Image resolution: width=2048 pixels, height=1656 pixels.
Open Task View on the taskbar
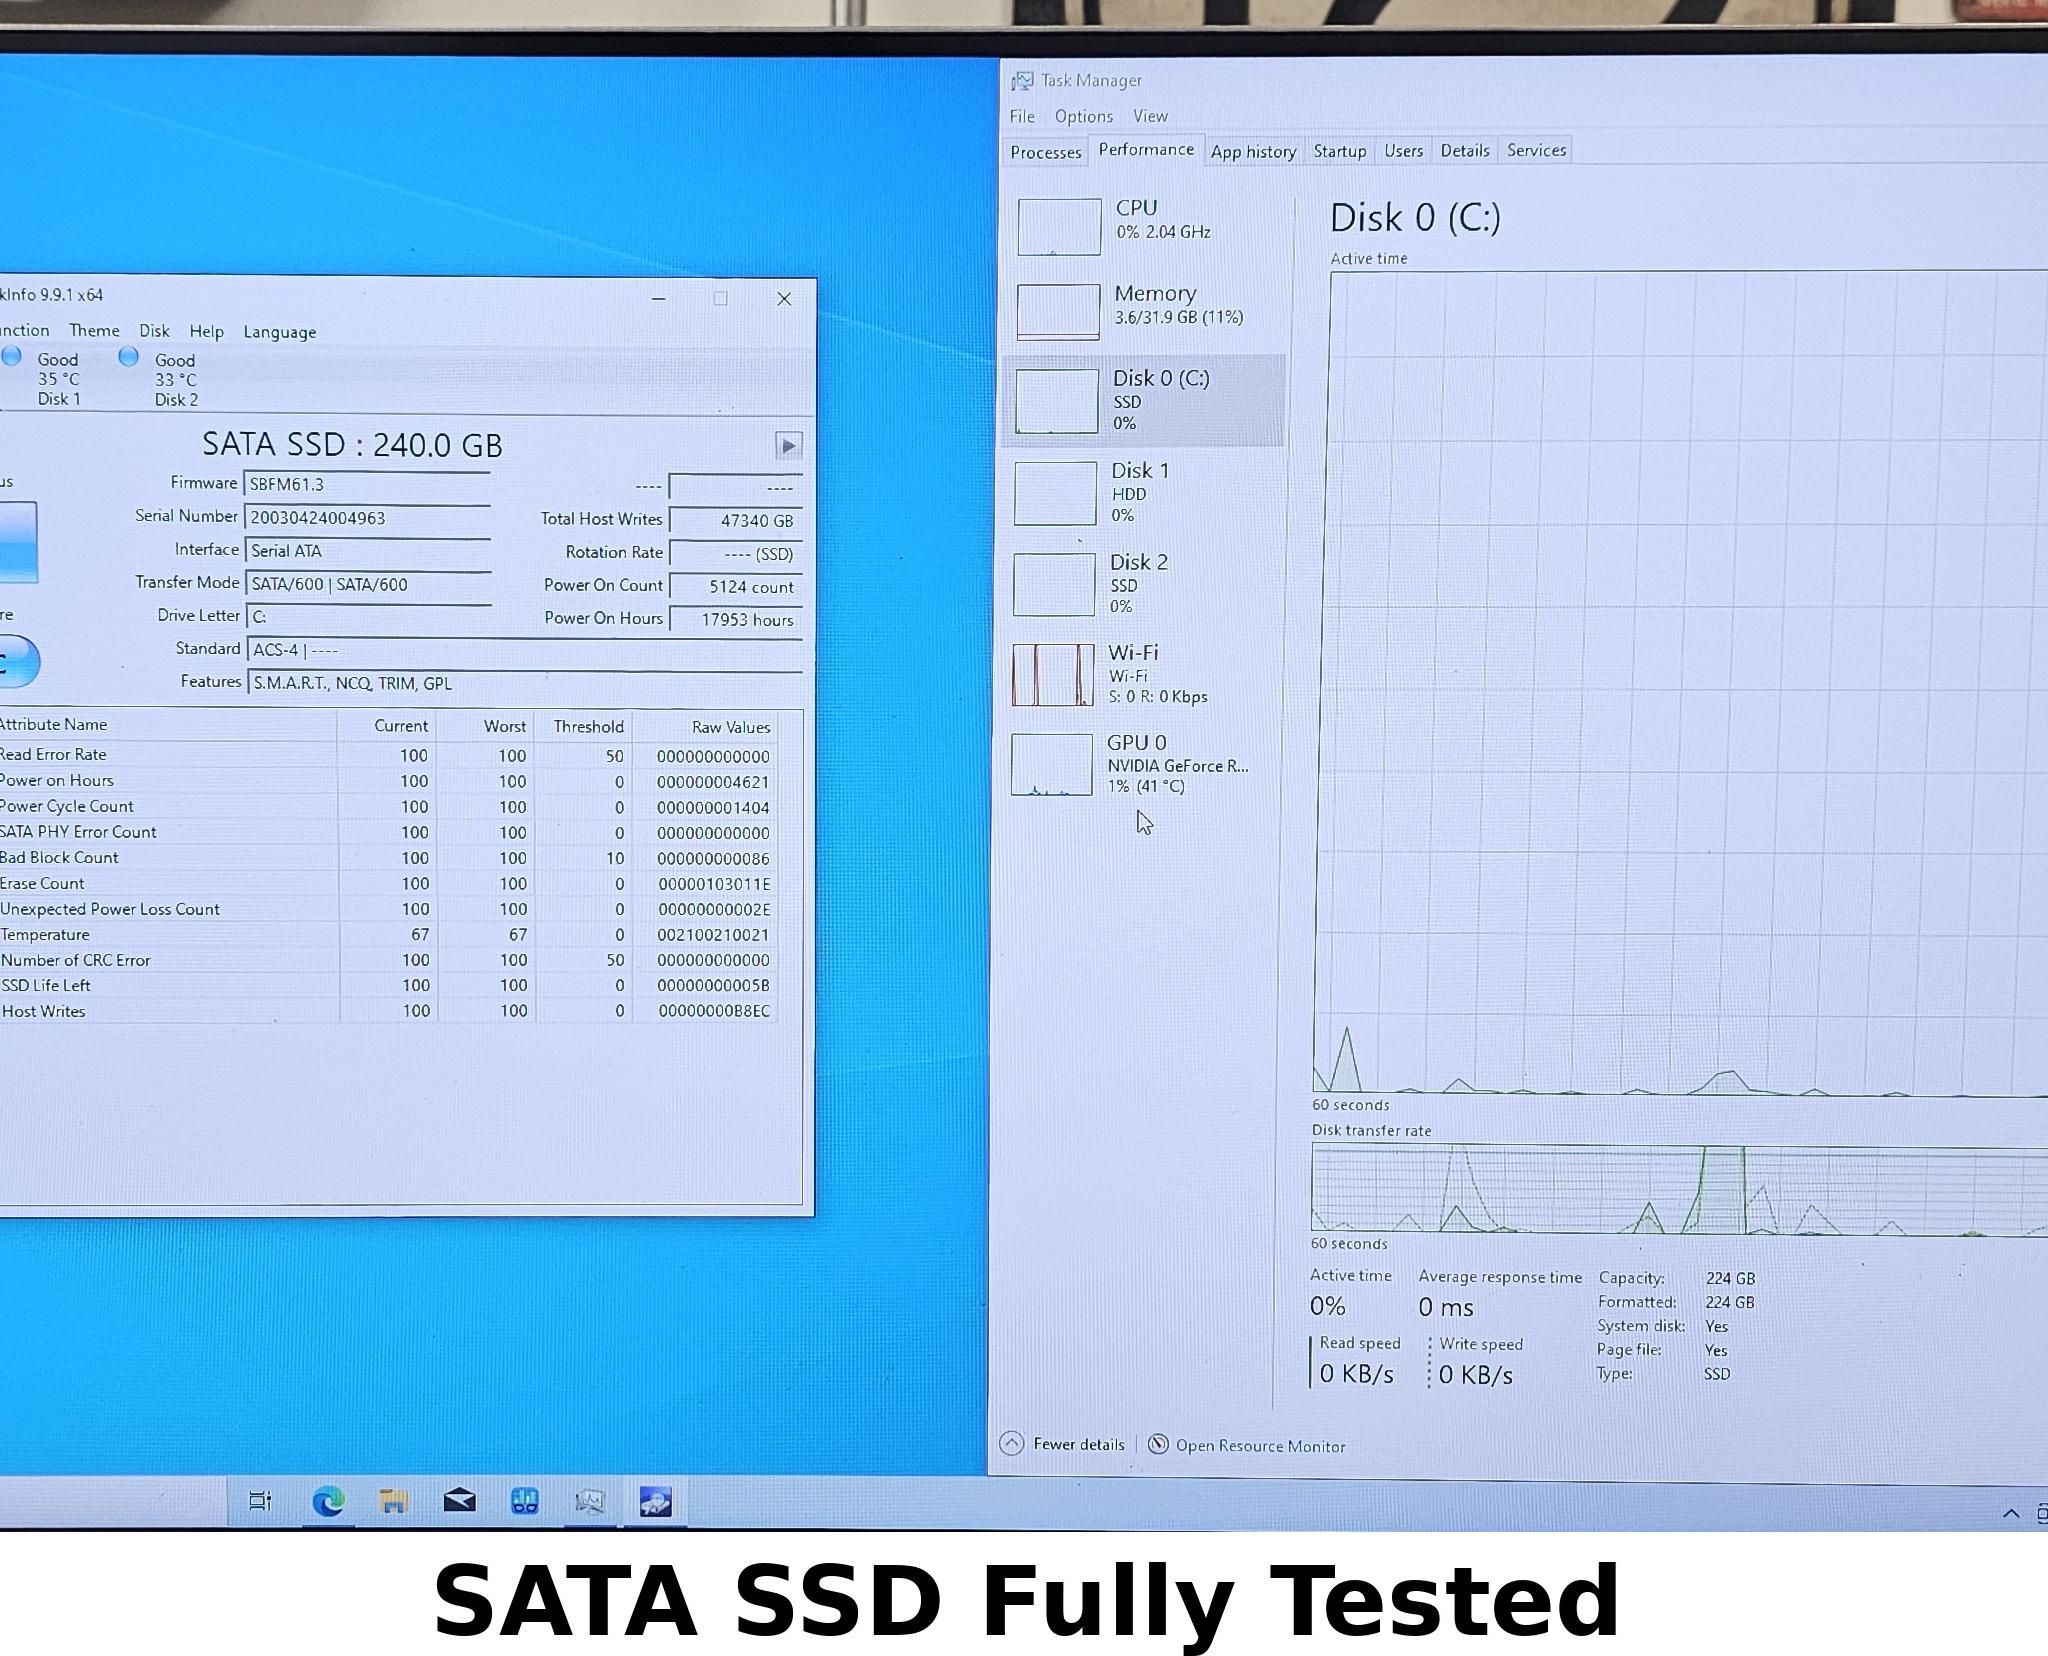[260, 1501]
